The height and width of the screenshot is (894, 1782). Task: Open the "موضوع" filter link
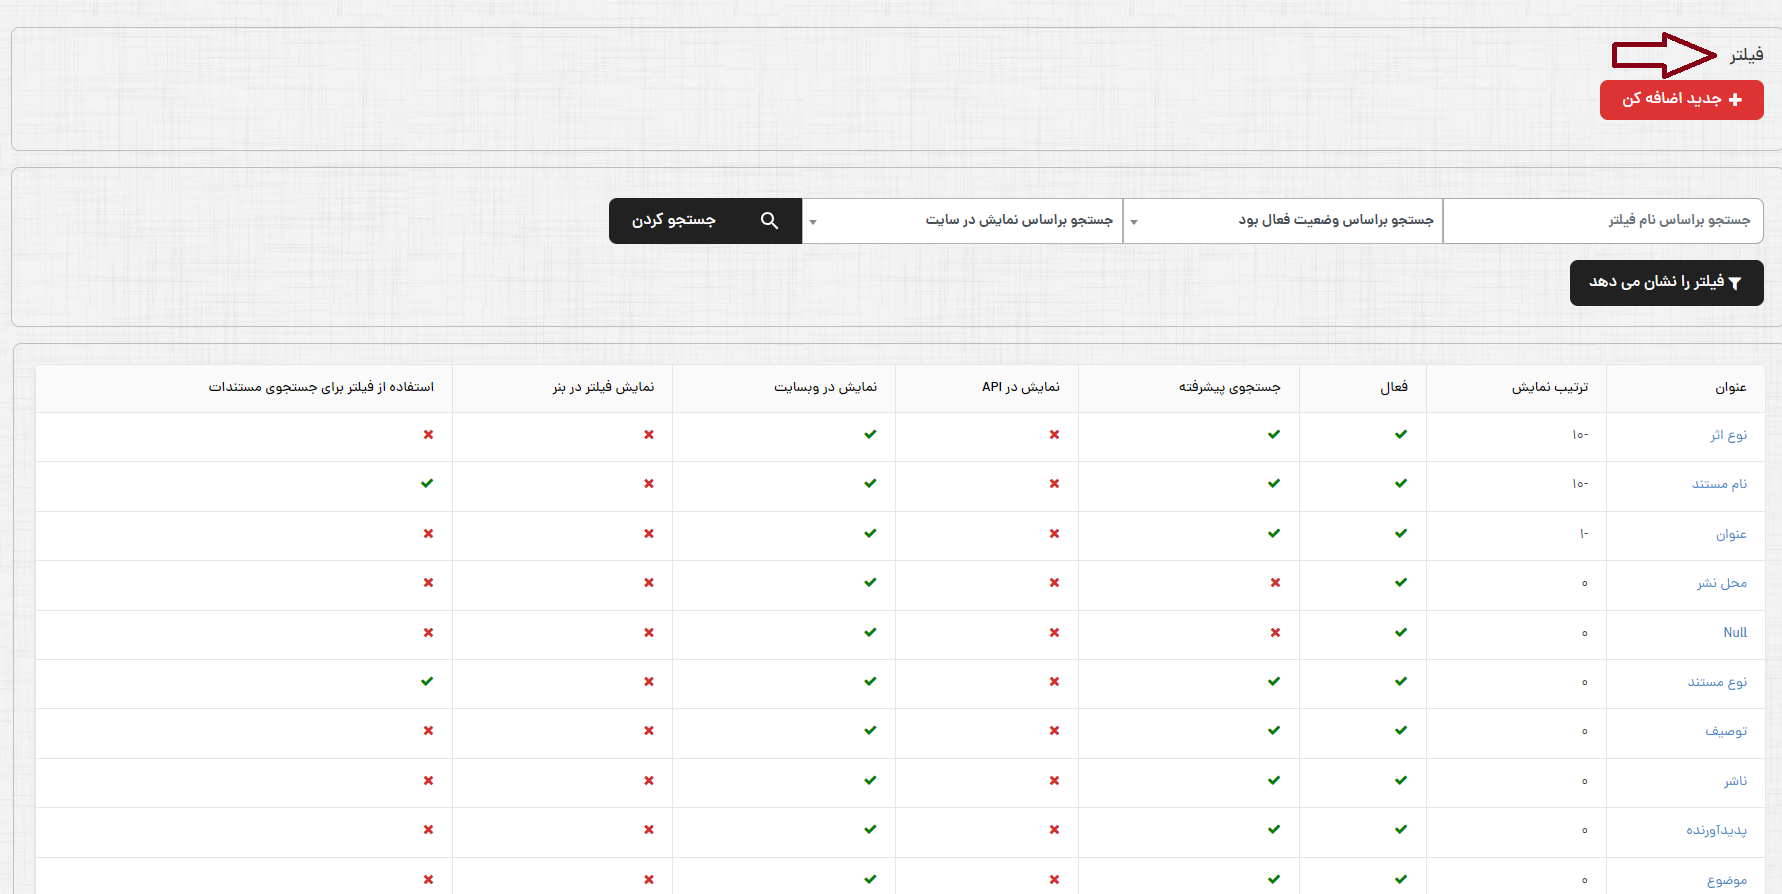pyautogui.click(x=1727, y=880)
